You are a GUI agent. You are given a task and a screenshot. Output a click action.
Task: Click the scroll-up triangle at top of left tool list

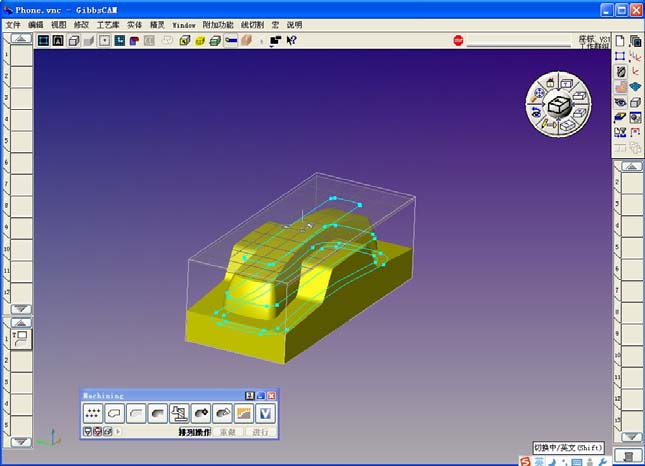click(21, 39)
